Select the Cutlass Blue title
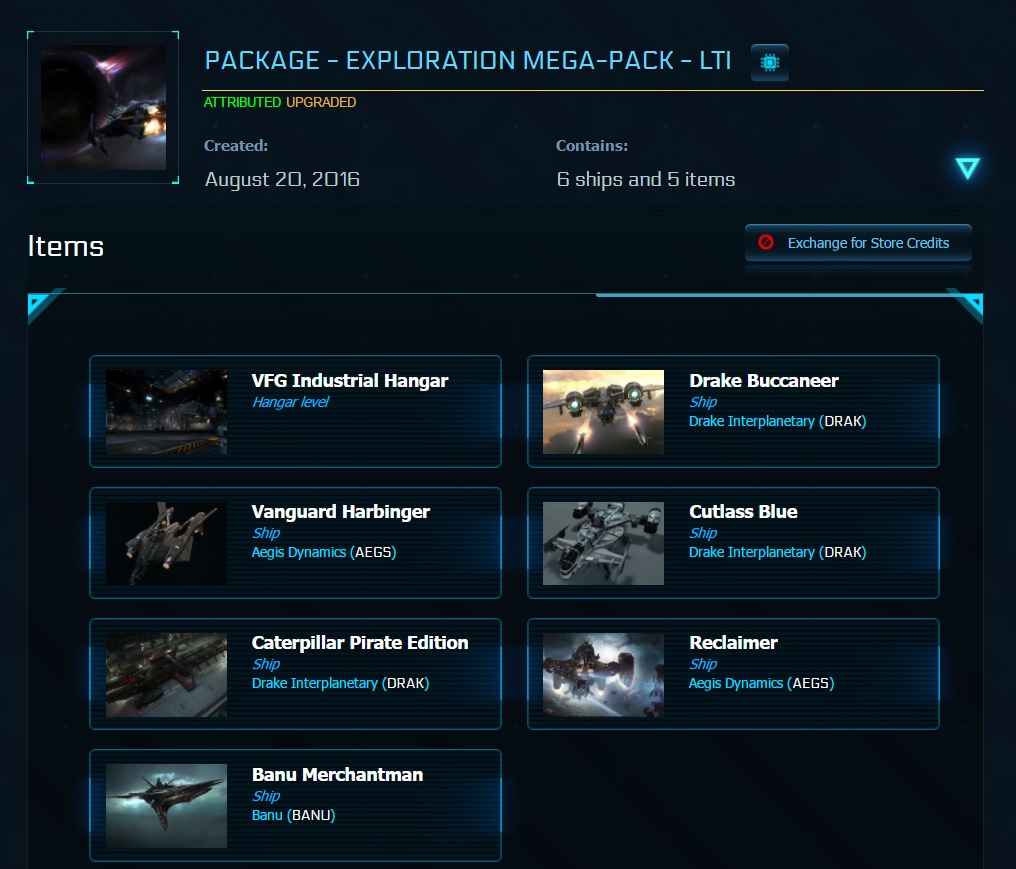The image size is (1016, 869). [743, 512]
